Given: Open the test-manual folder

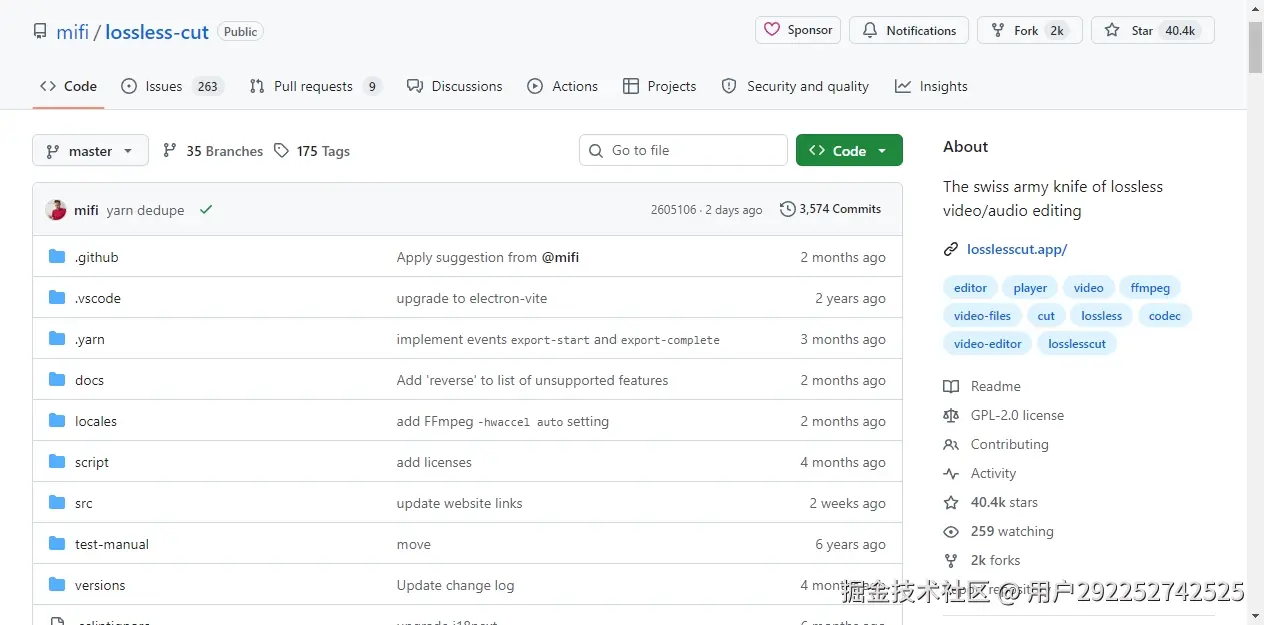Looking at the screenshot, I should (x=111, y=544).
